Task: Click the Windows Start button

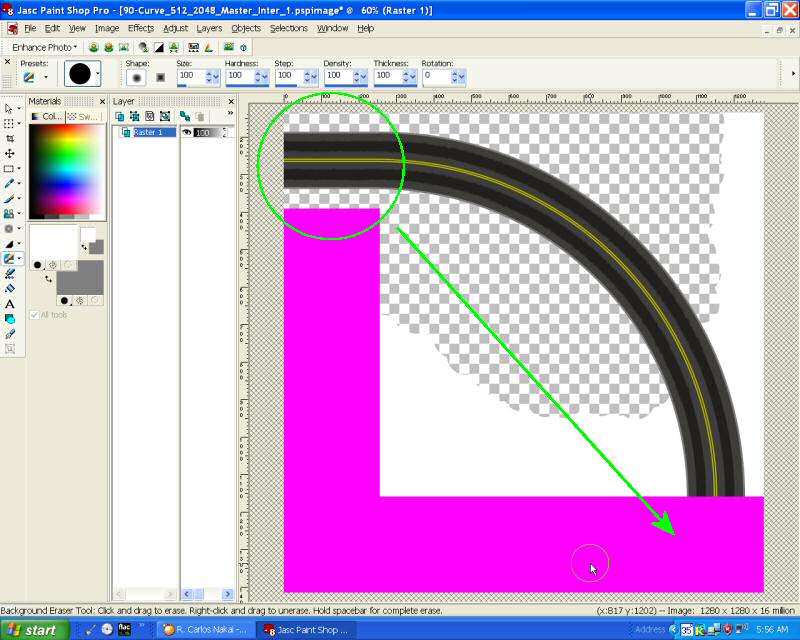Action: [x=34, y=630]
